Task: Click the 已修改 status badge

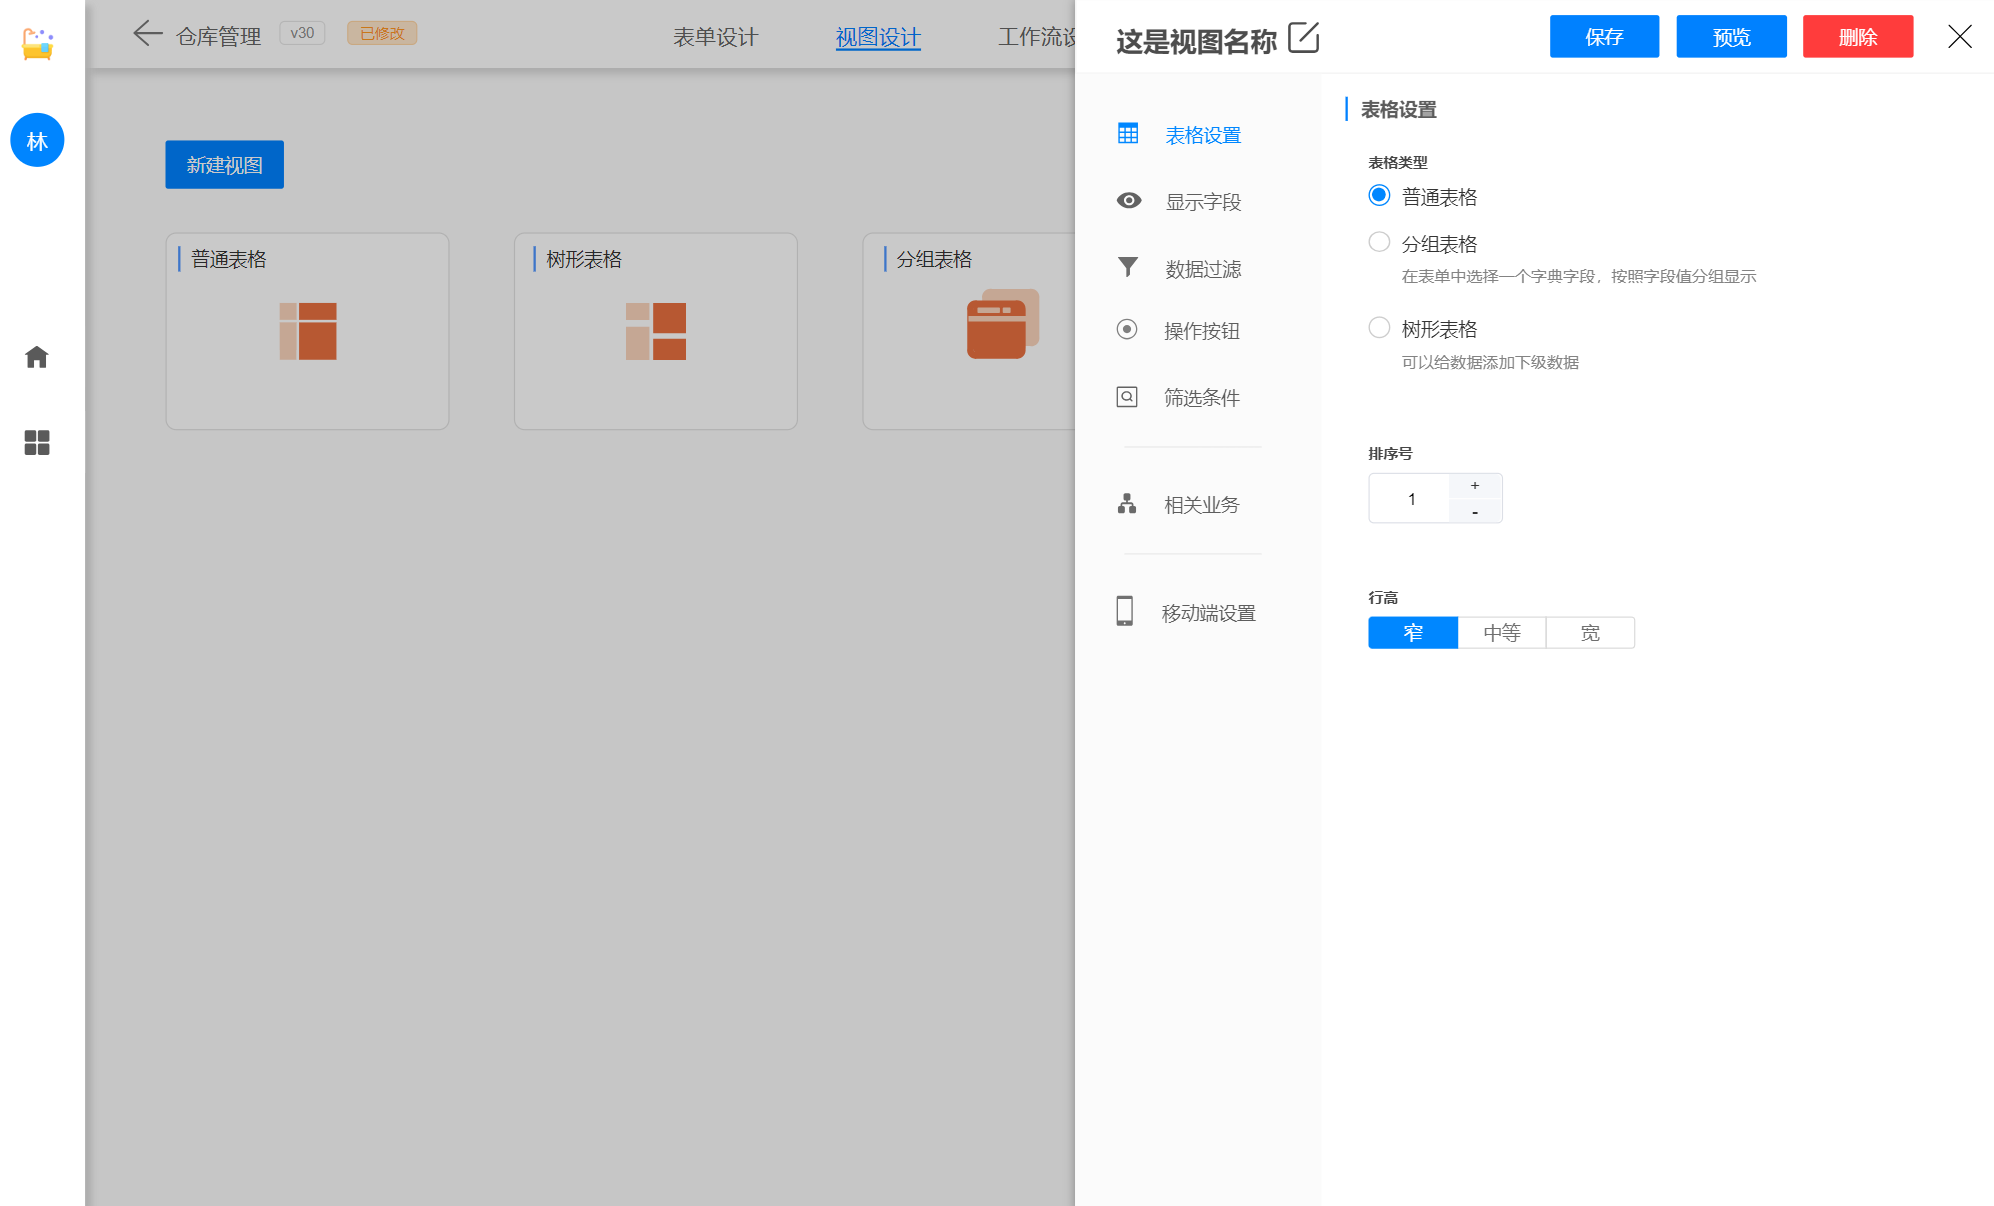Action: (382, 33)
